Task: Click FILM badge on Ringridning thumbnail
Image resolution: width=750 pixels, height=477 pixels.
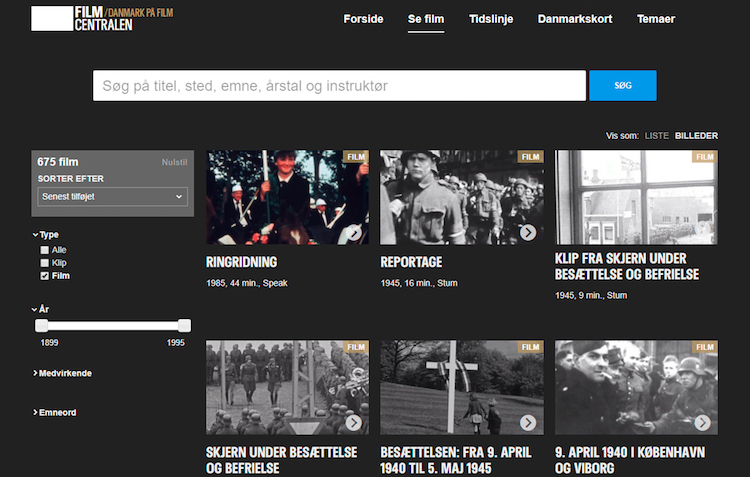Action: 355,157
